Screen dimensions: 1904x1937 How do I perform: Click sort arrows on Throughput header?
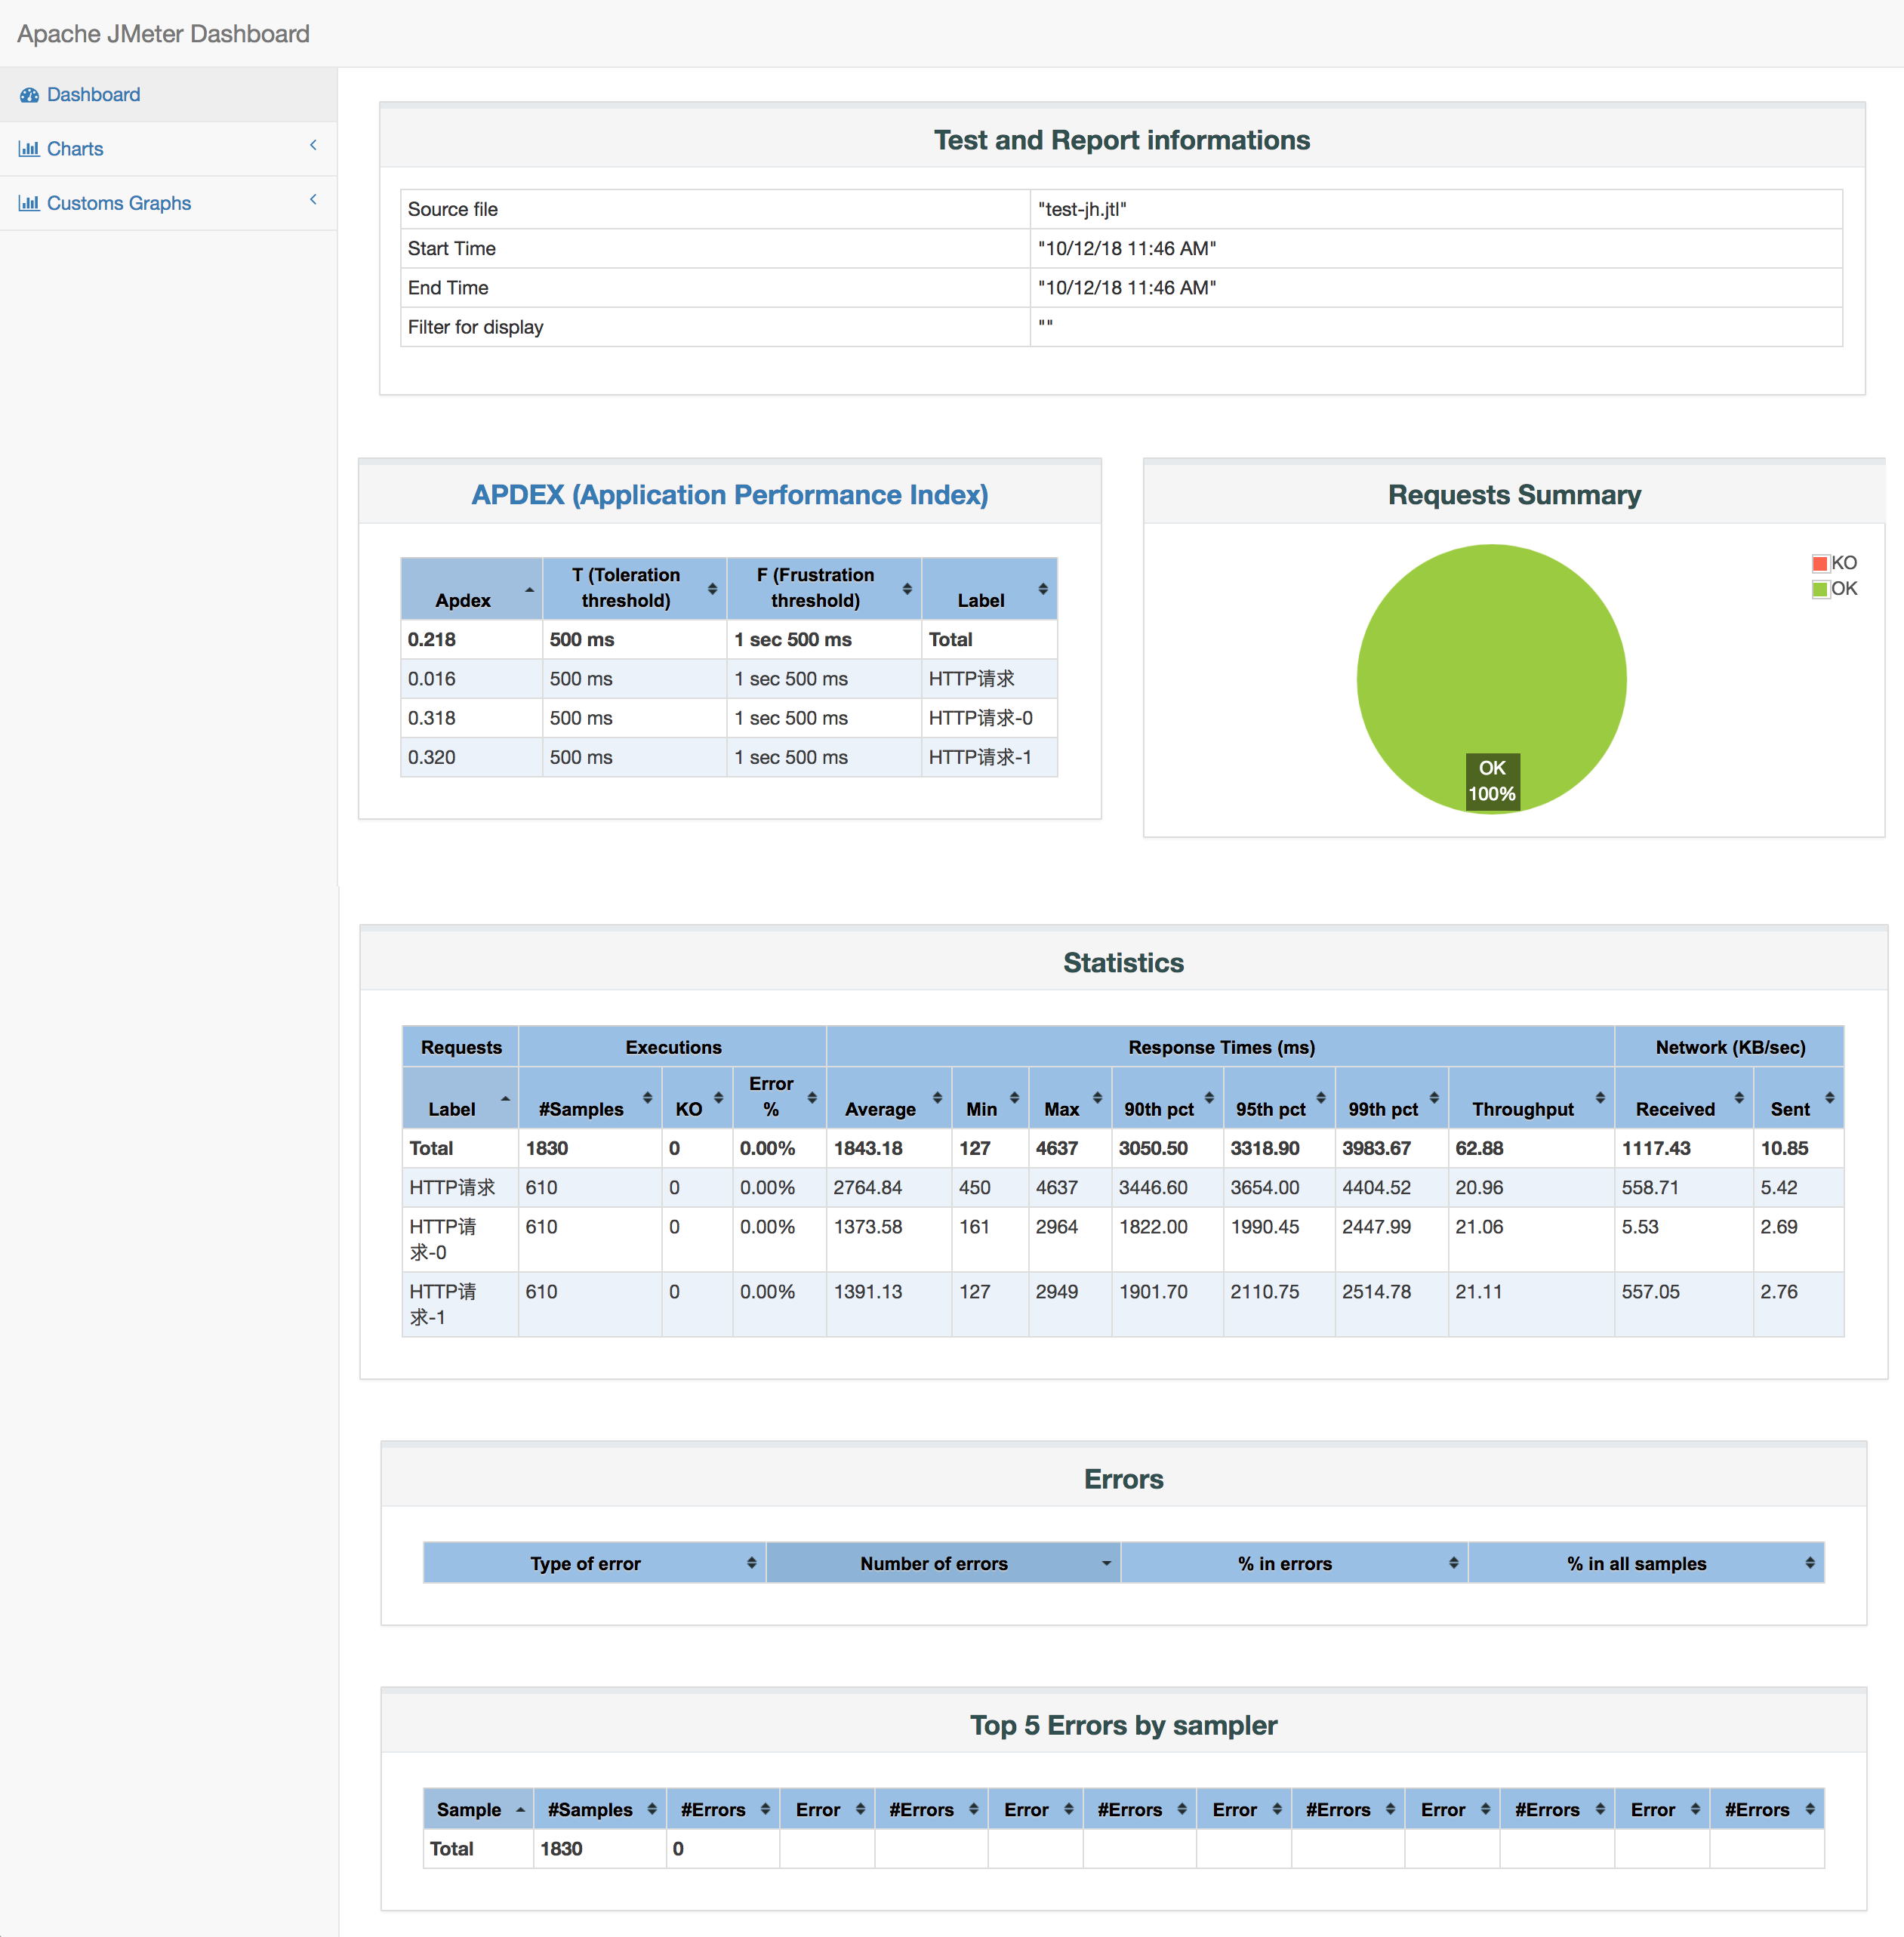point(1600,1098)
